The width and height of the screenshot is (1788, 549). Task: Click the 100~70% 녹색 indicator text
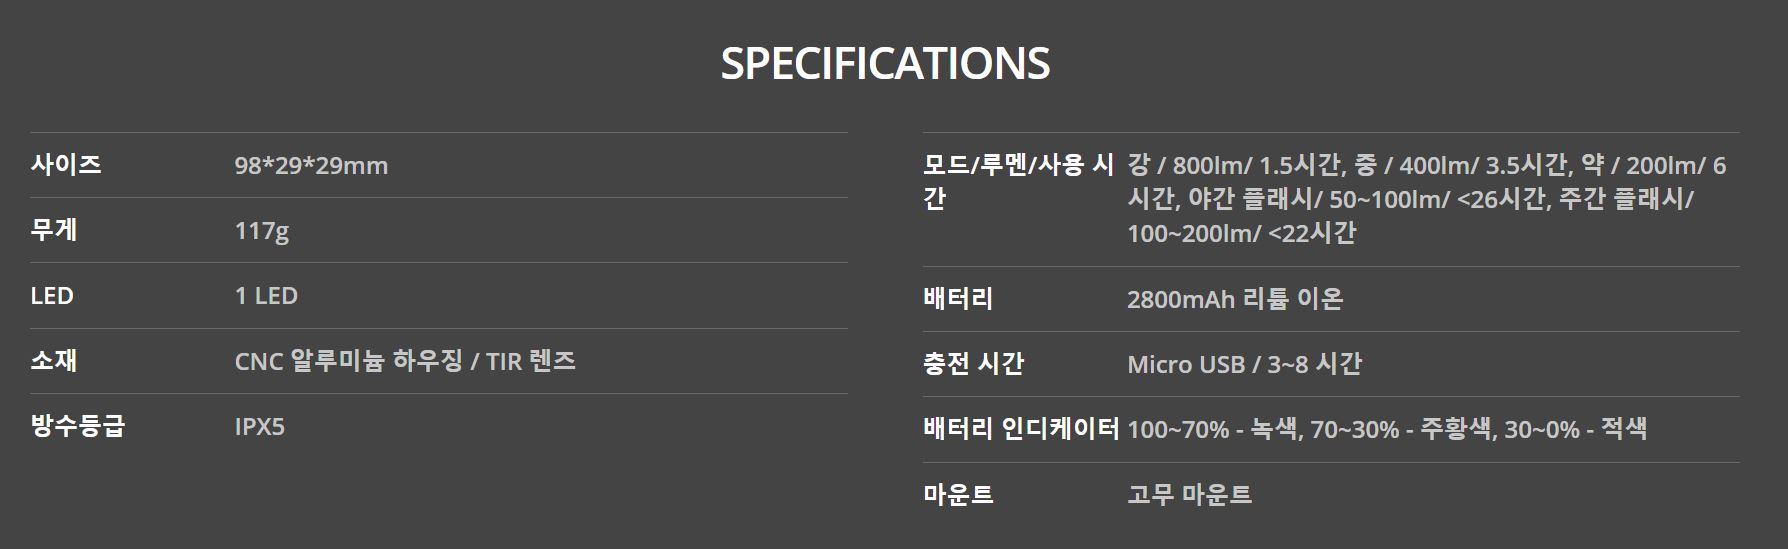tap(1212, 428)
